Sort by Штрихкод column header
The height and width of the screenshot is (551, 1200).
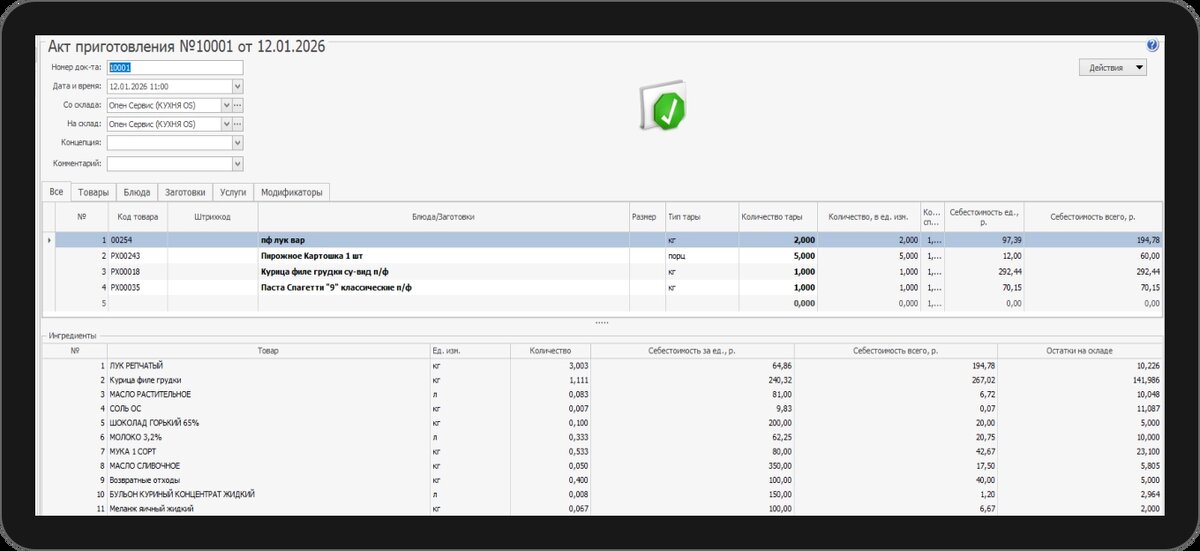pos(213,217)
